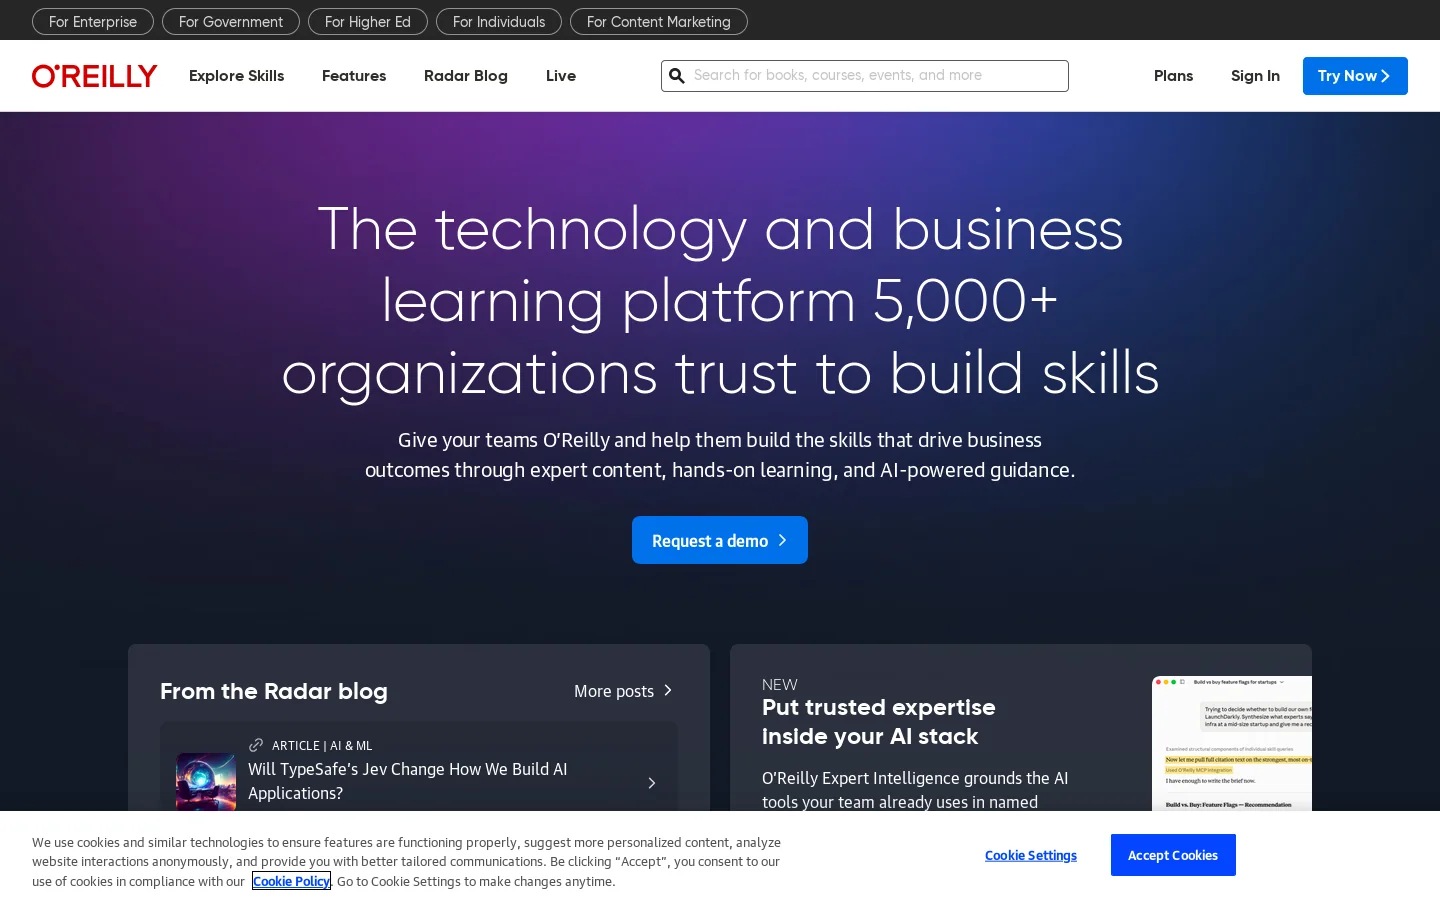Open the Cookie Policy link
Image resolution: width=1440 pixels, height=900 pixels.
coord(291,881)
